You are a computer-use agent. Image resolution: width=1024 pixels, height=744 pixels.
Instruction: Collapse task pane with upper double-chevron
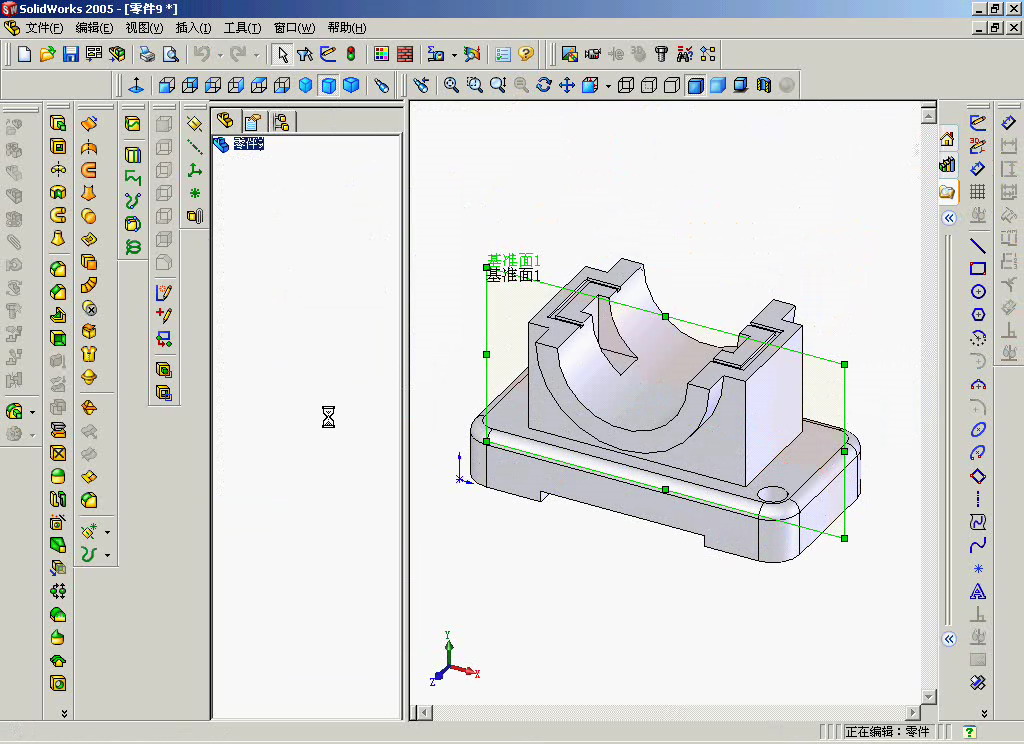(x=949, y=218)
